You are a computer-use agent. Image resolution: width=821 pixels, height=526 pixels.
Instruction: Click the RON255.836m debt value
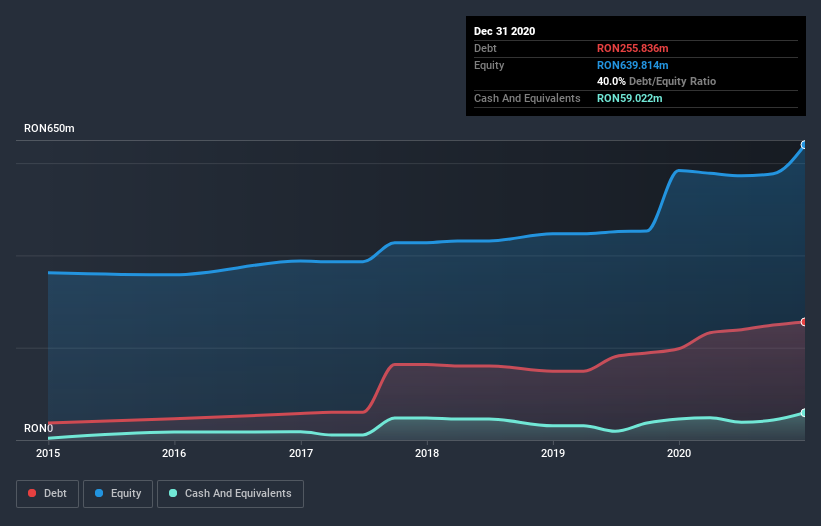point(633,48)
